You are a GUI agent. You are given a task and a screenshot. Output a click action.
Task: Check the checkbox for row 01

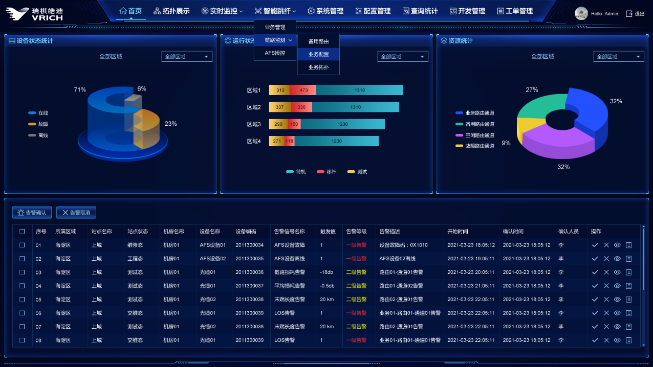coord(22,245)
